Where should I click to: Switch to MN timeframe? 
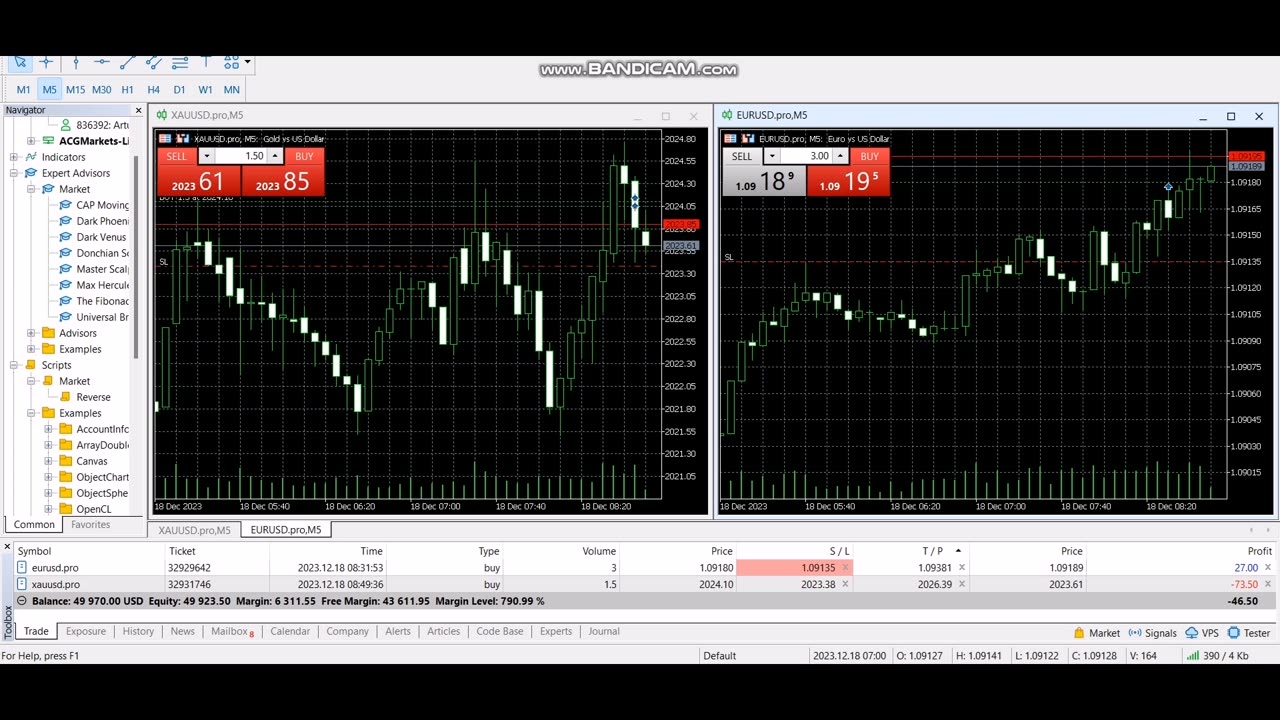click(x=231, y=90)
